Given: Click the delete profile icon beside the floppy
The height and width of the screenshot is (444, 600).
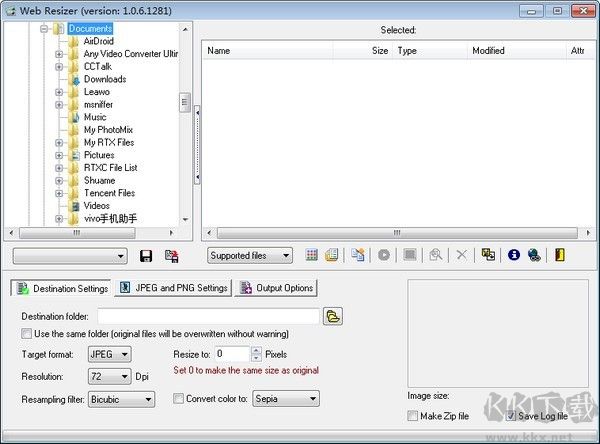Looking at the screenshot, I should click(172, 256).
